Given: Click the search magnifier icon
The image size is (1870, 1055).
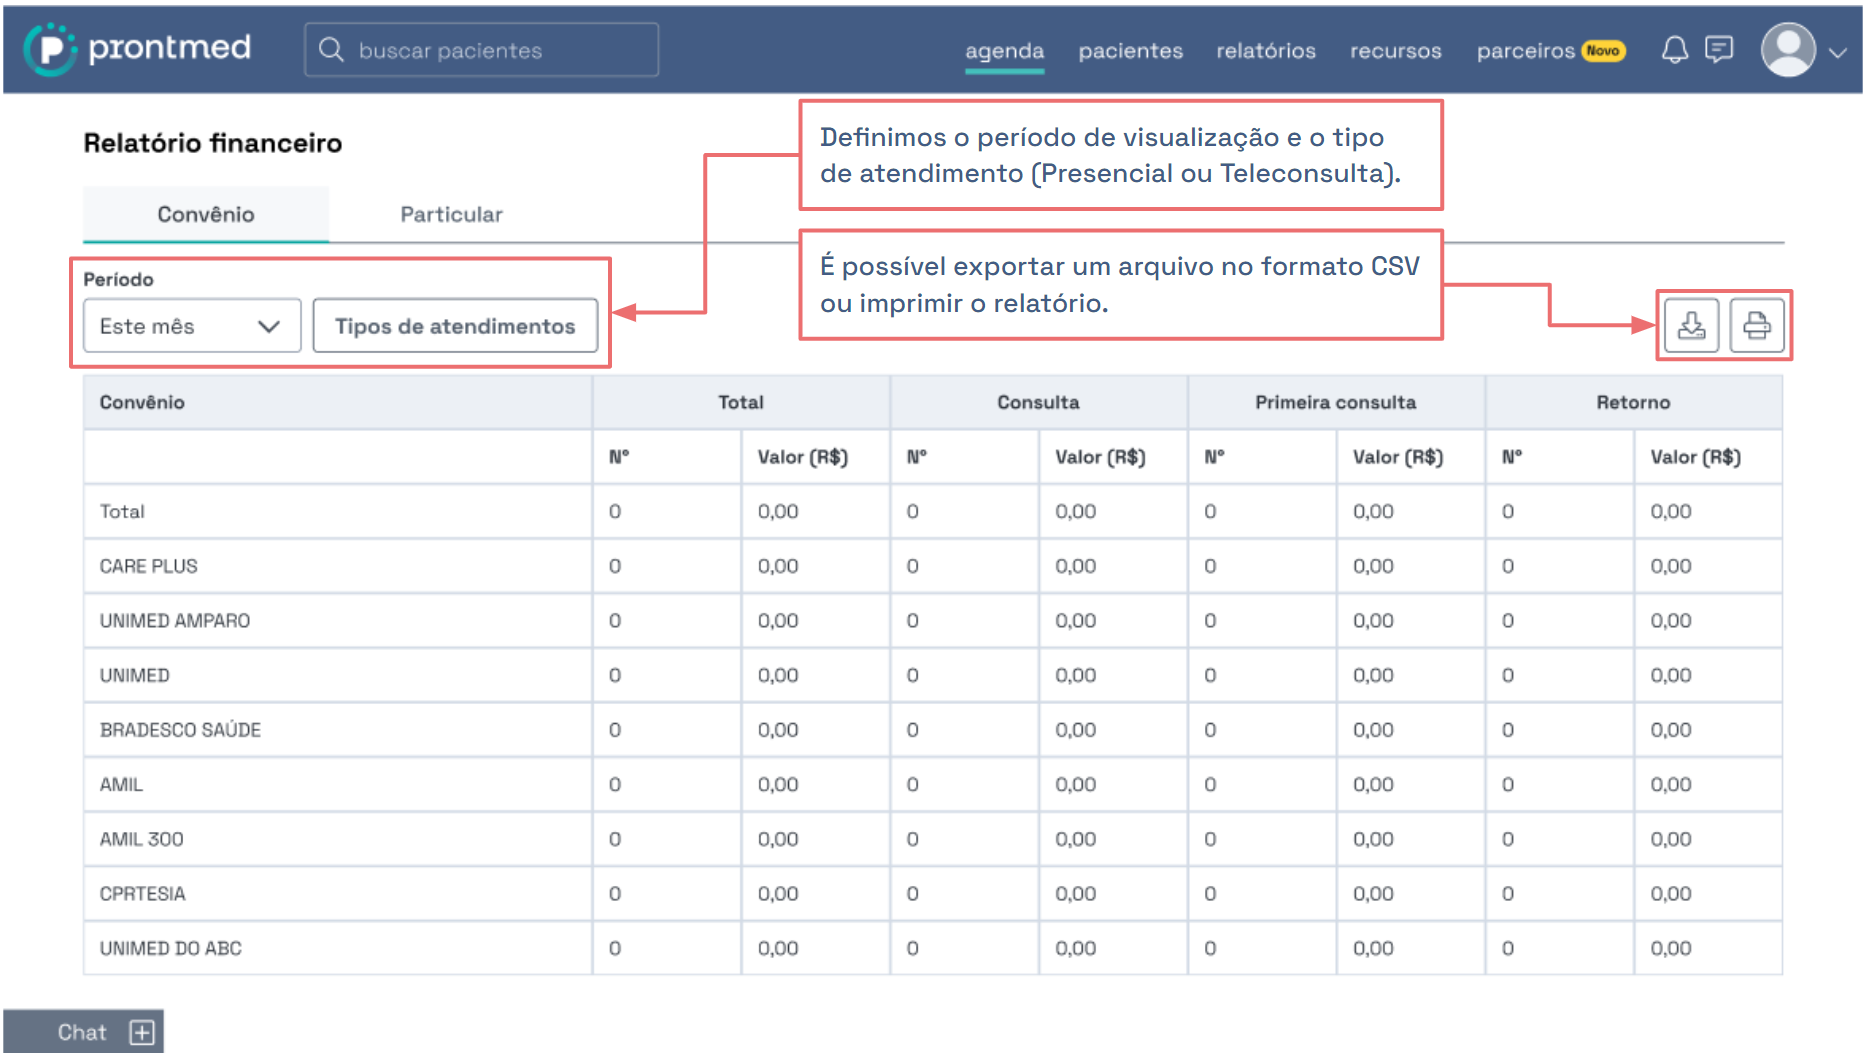Looking at the screenshot, I should 331,50.
